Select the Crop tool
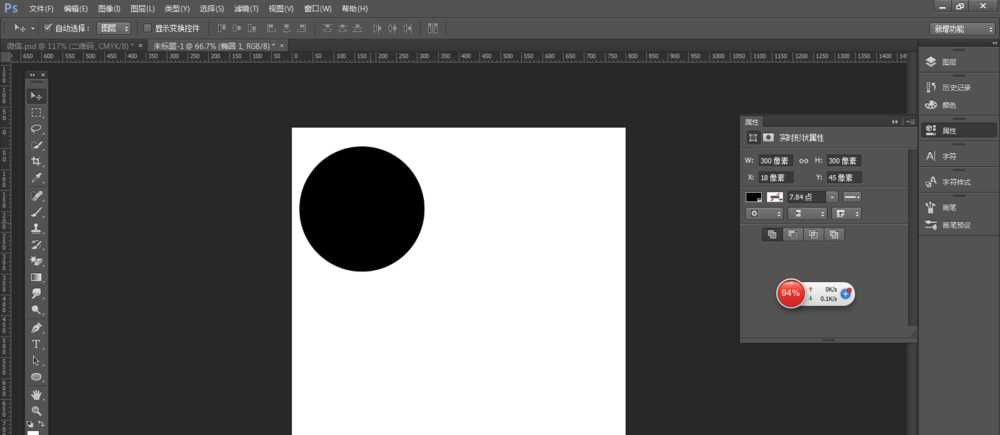1000x435 pixels. [x=36, y=161]
